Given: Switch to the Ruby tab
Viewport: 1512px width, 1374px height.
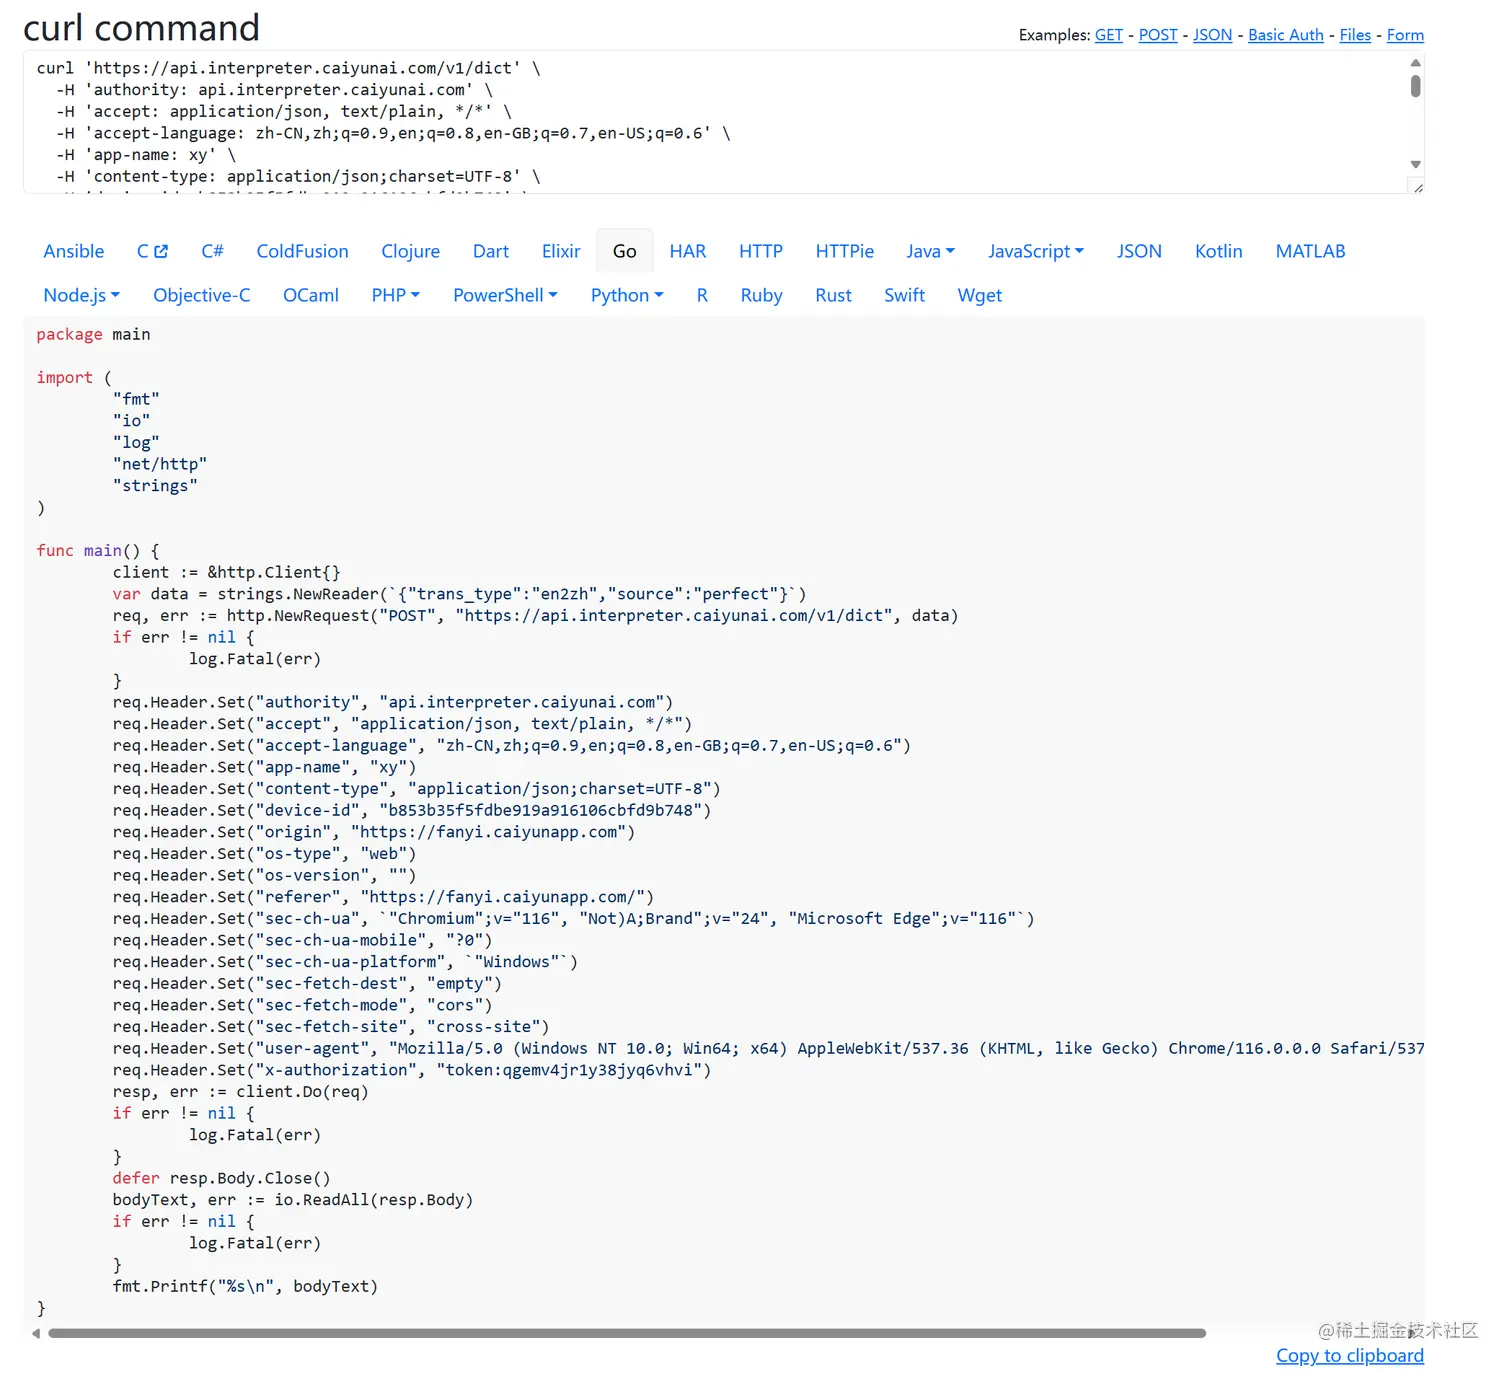Looking at the screenshot, I should (761, 295).
